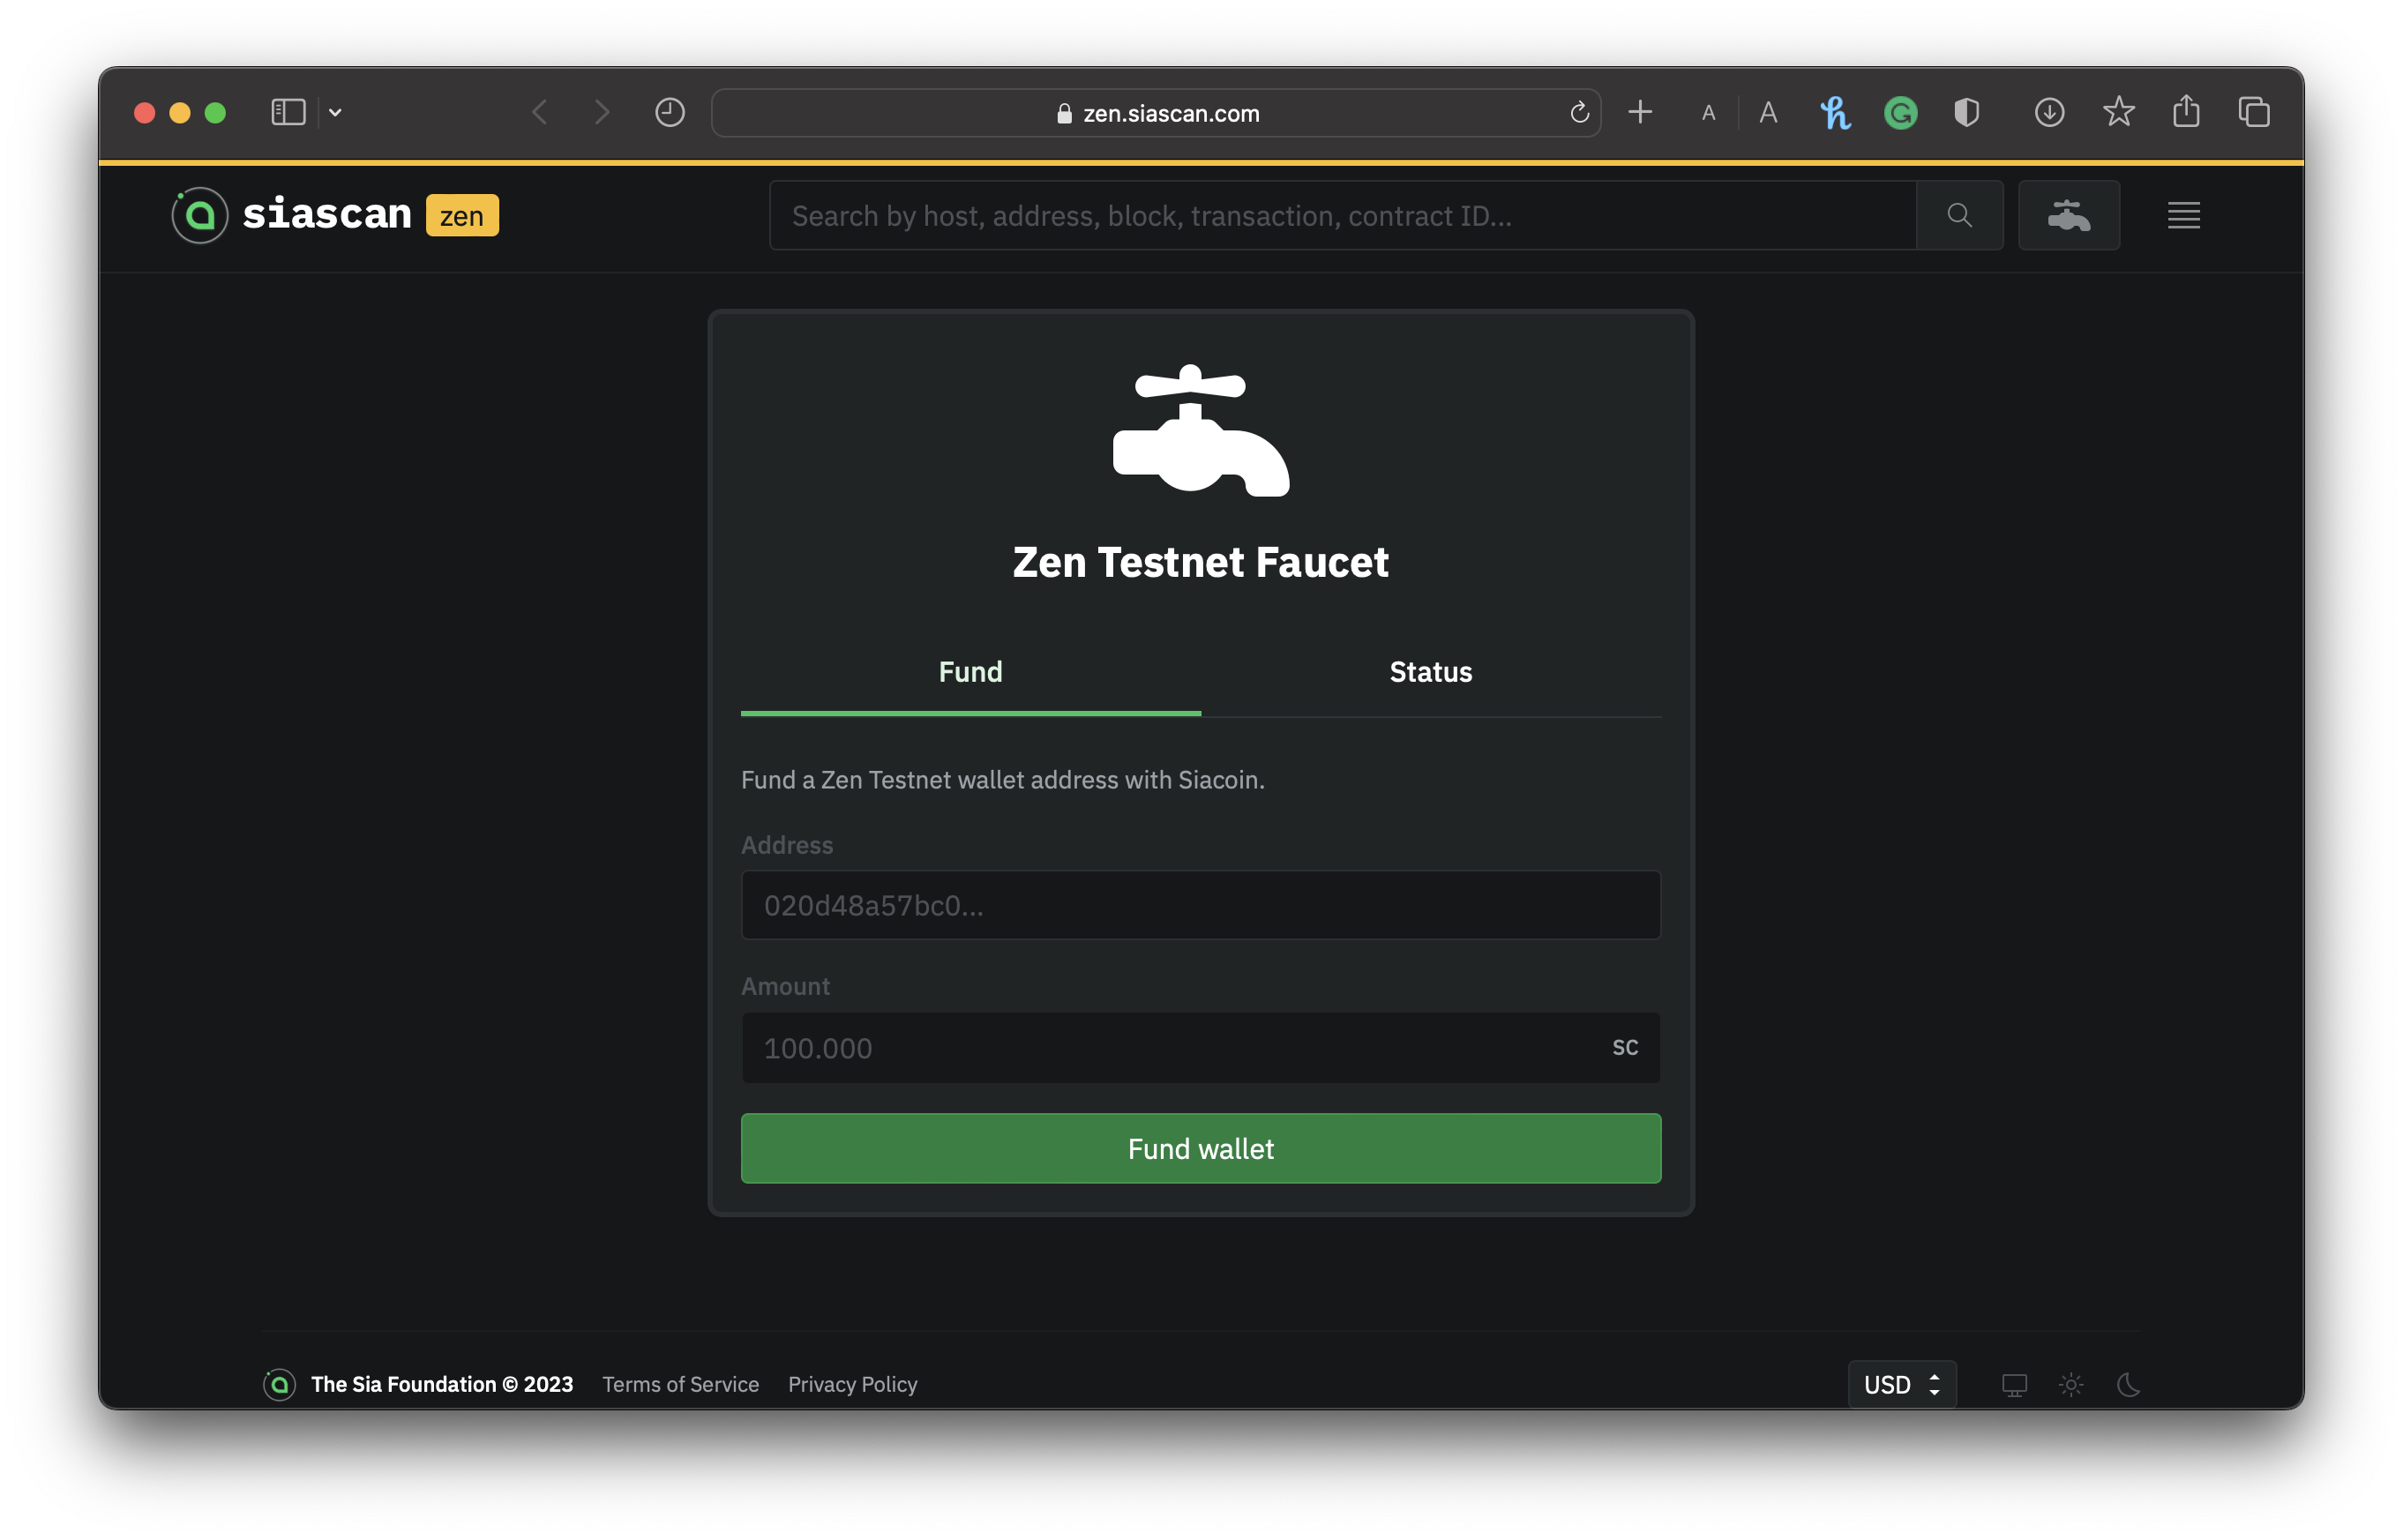The height and width of the screenshot is (1540, 2403).
Task: Switch to dark theme moon icon
Action: click(x=2128, y=1385)
